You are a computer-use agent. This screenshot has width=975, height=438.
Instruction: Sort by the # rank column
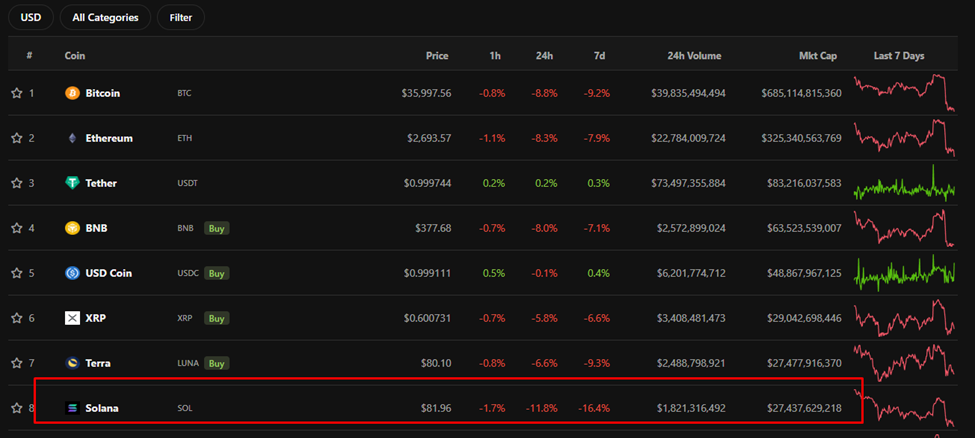[29, 55]
